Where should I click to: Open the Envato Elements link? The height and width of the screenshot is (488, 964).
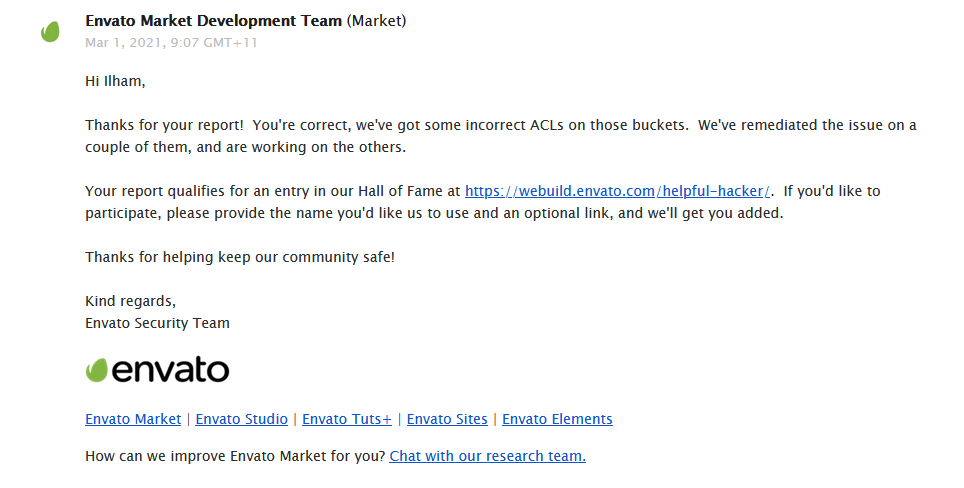[557, 419]
